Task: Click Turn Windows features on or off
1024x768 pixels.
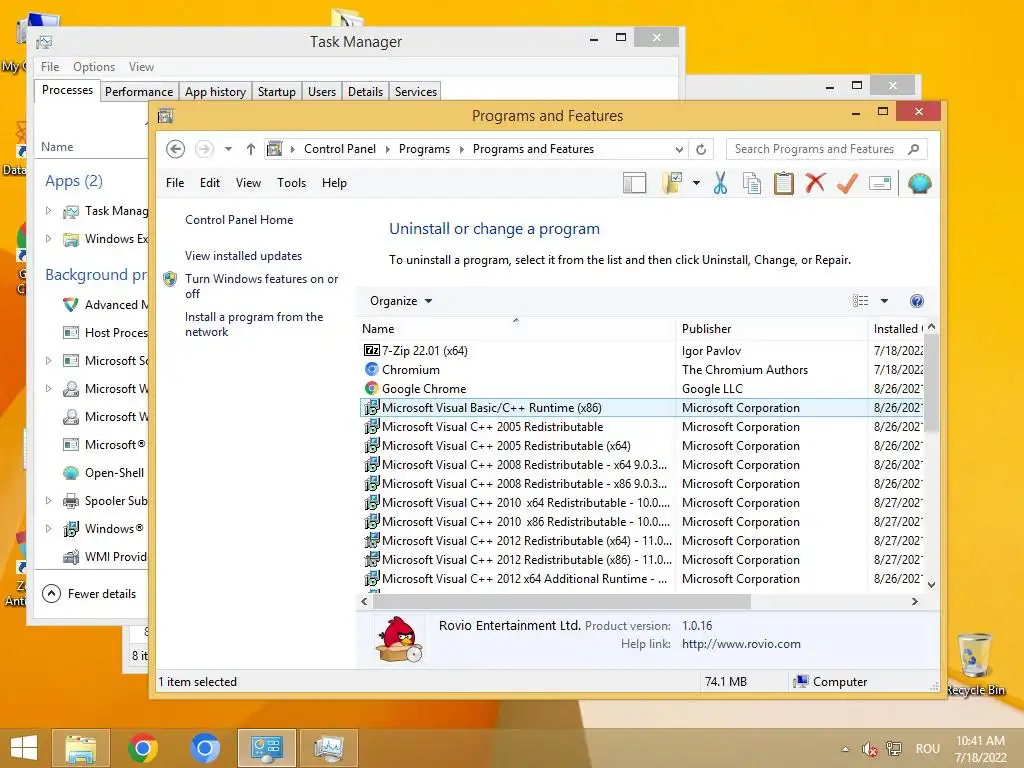Action: (x=261, y=286)
